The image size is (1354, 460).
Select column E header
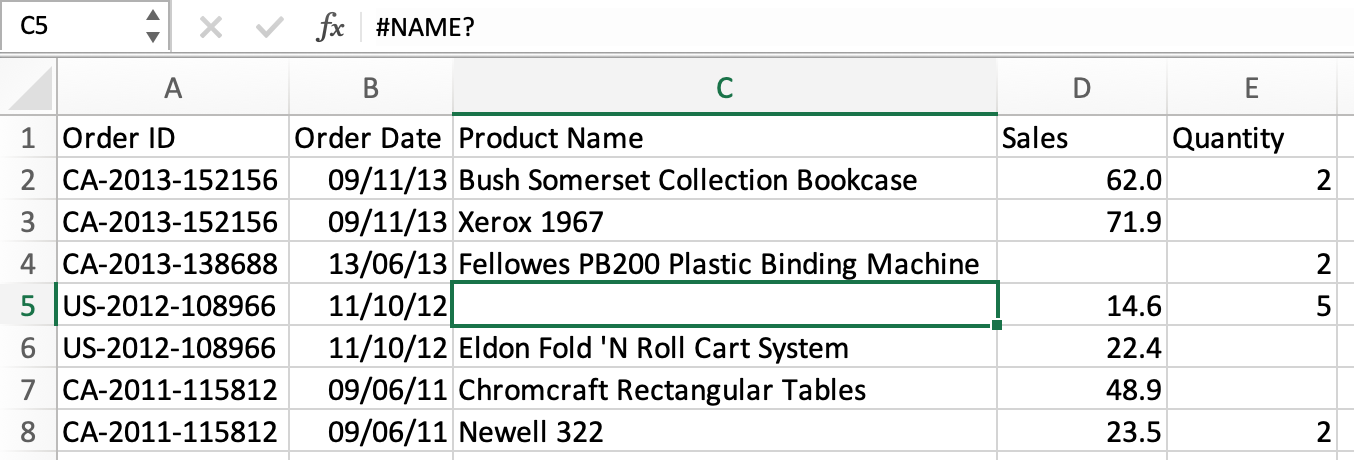coord(1251,88)
